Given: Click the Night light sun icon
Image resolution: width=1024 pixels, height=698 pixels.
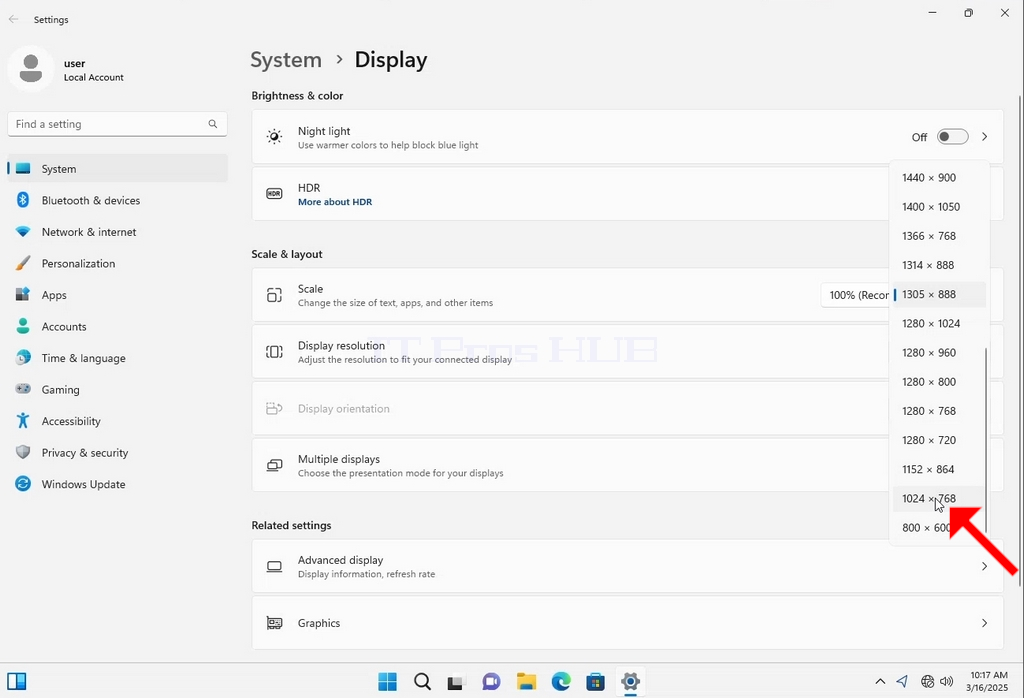Looking at the screenshot, I should coord(274,136).
